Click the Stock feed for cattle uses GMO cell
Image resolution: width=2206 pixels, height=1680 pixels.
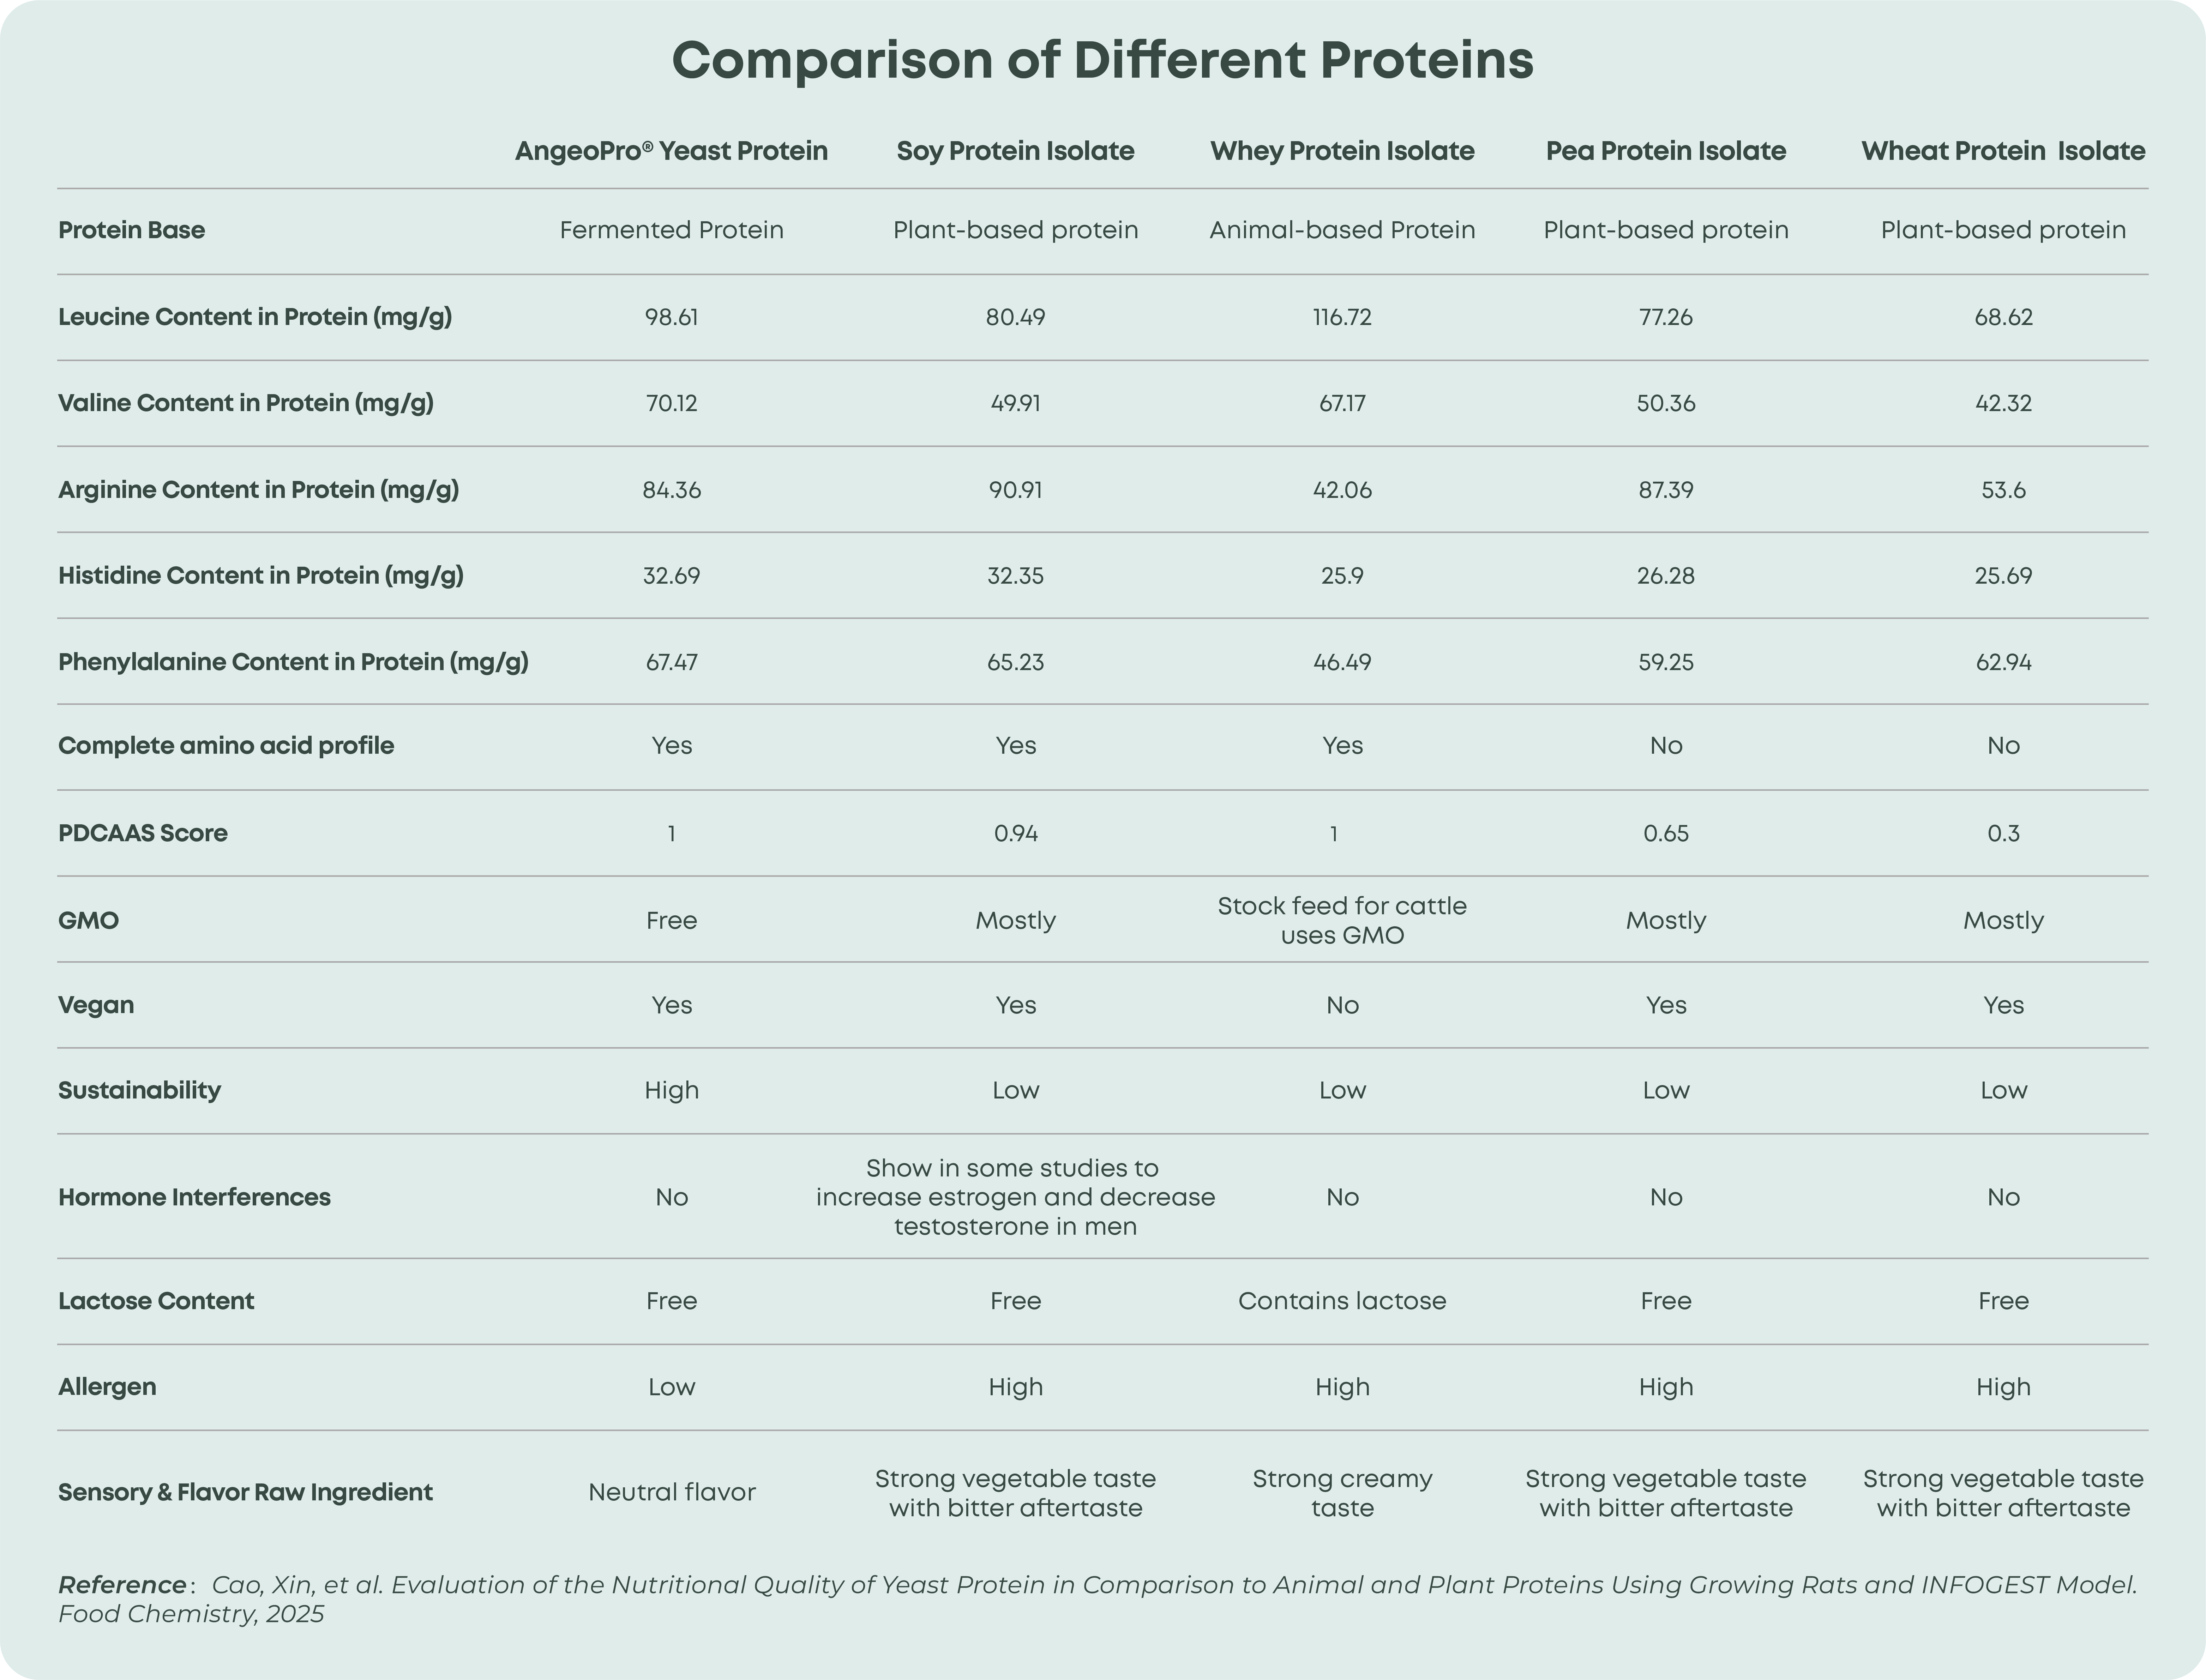point(1342,920)
